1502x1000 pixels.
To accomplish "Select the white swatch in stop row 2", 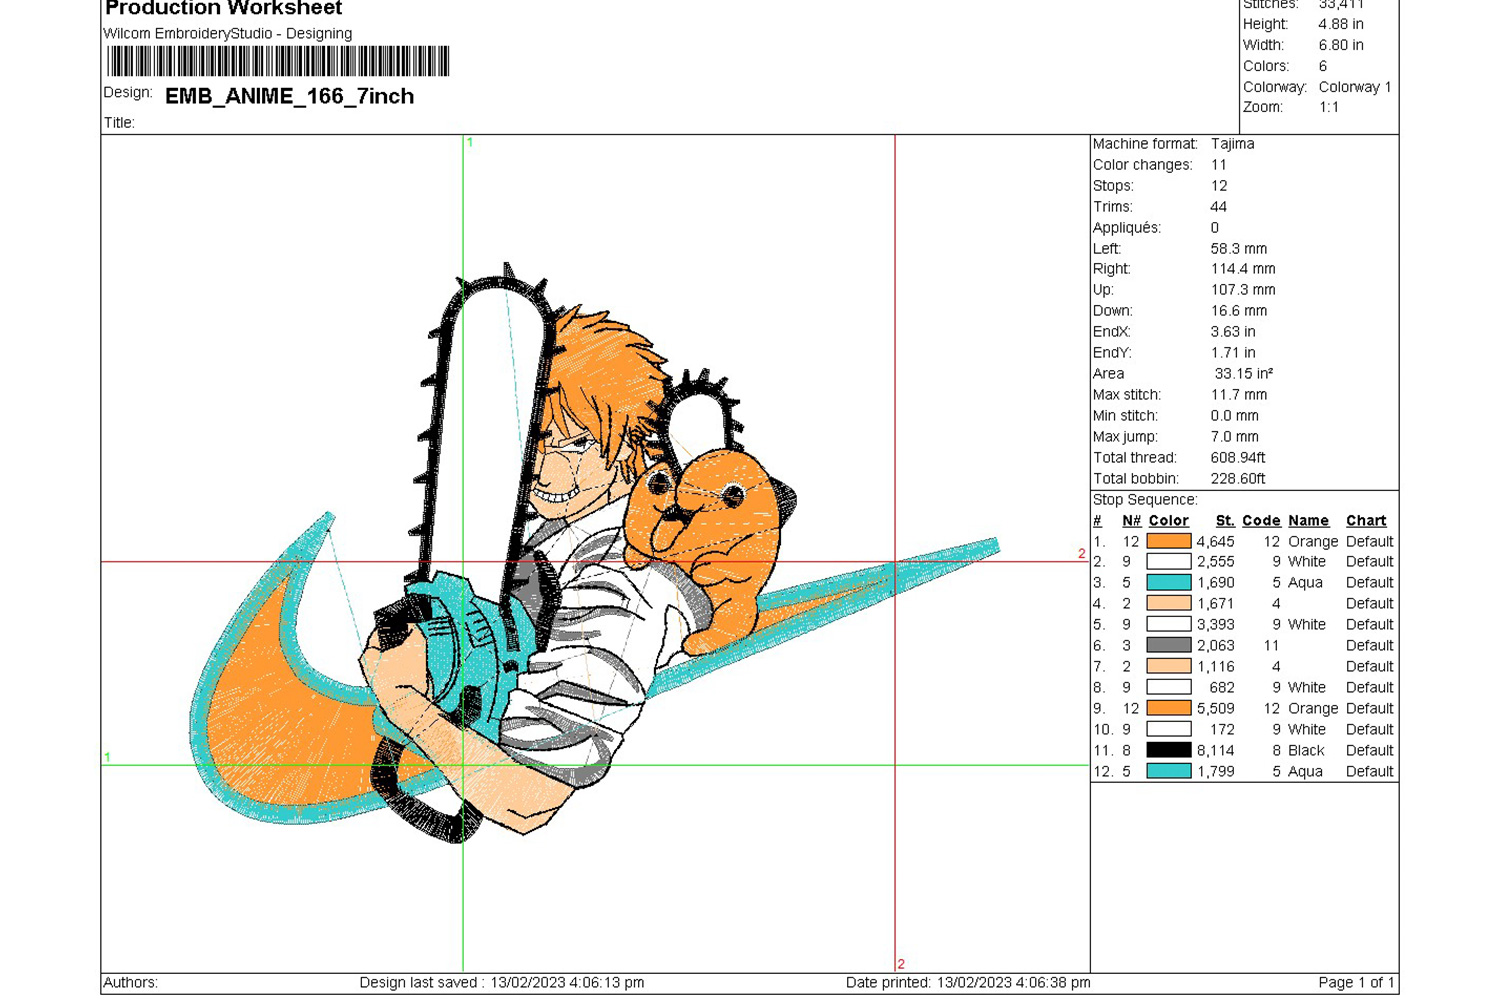I will (1169, 562).
